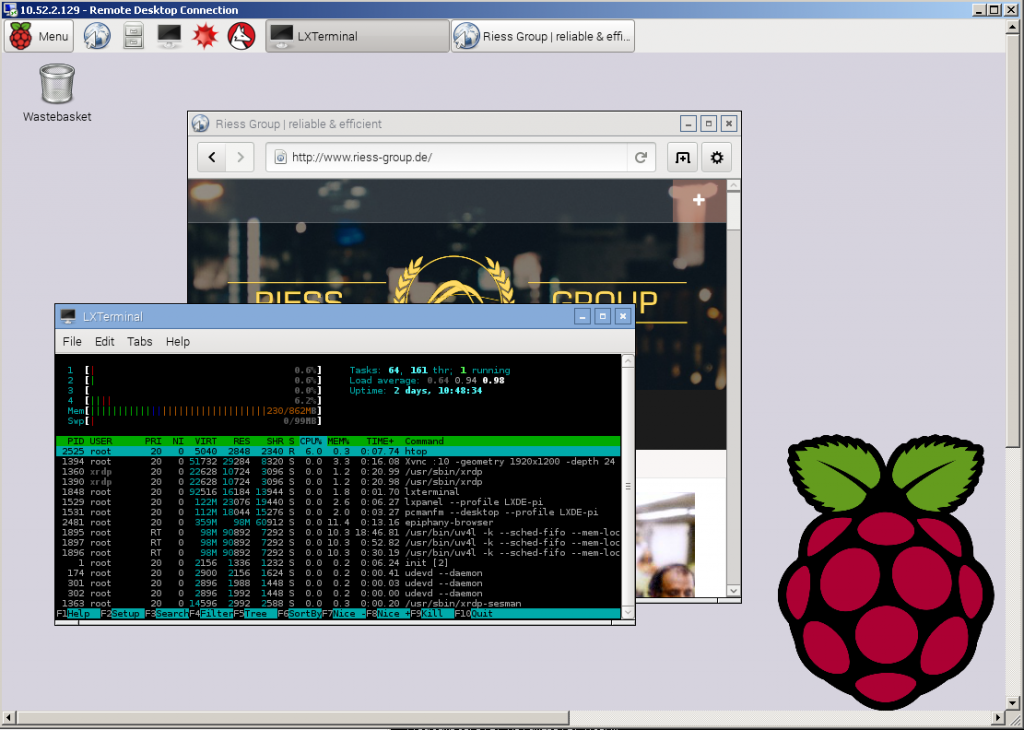This screenshot has width=1024, height=730.
Task: Open the Raspberry Pi Menu button
Action: [x=39, y=36]
